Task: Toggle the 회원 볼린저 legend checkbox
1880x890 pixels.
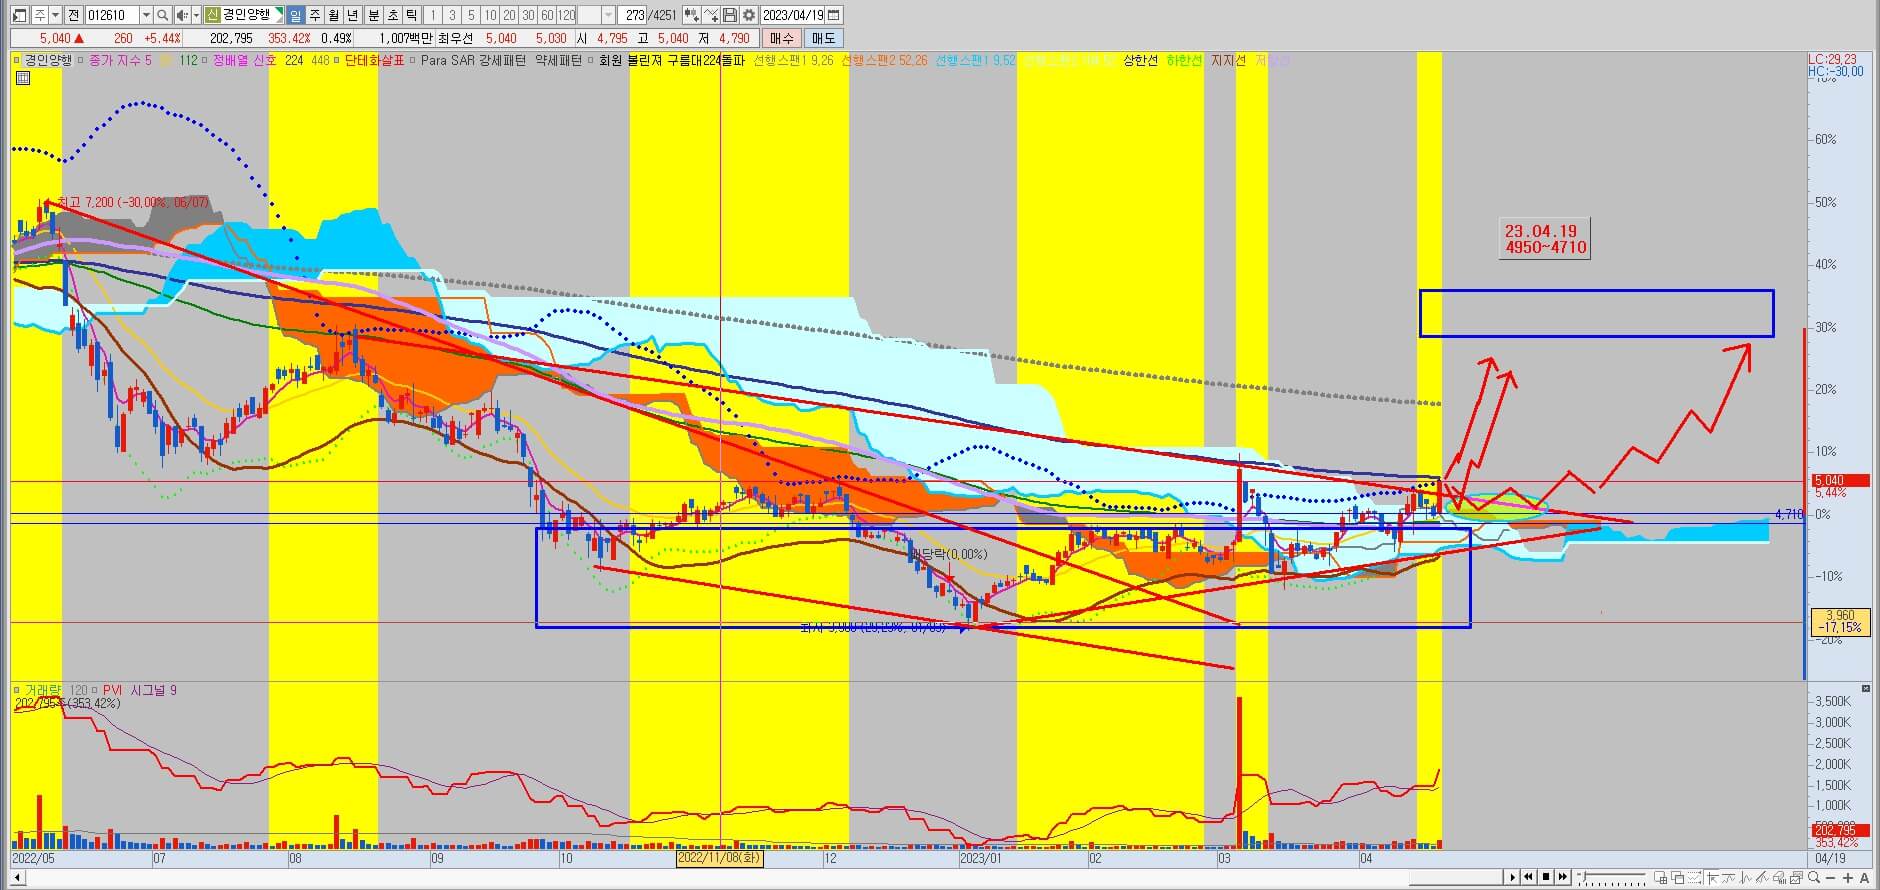Action: (591, 61)
